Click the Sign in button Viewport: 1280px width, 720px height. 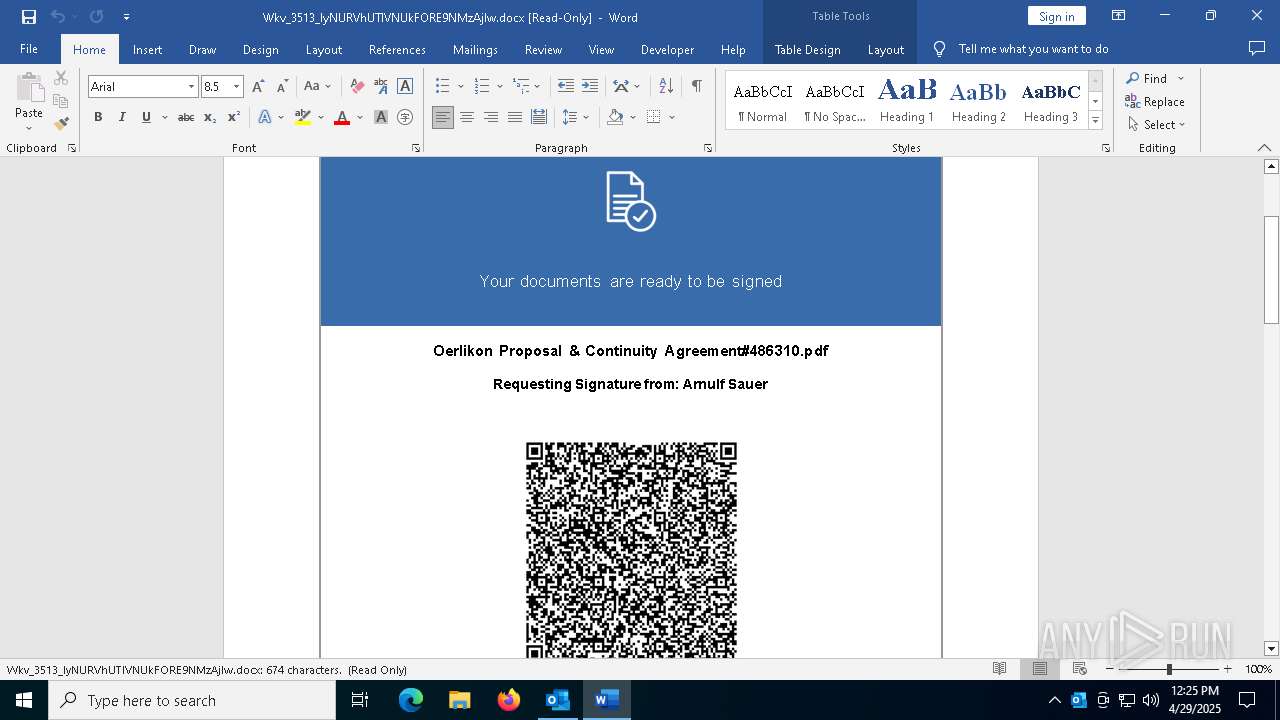(x=1056, y=16)
